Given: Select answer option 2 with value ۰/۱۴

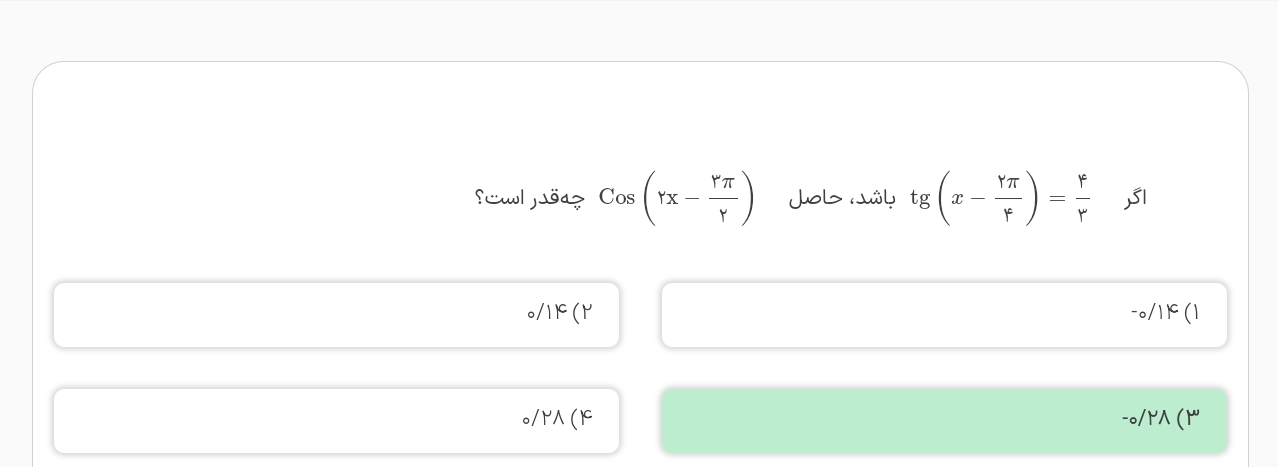Looking at the screenshot, I should (336, 315).
